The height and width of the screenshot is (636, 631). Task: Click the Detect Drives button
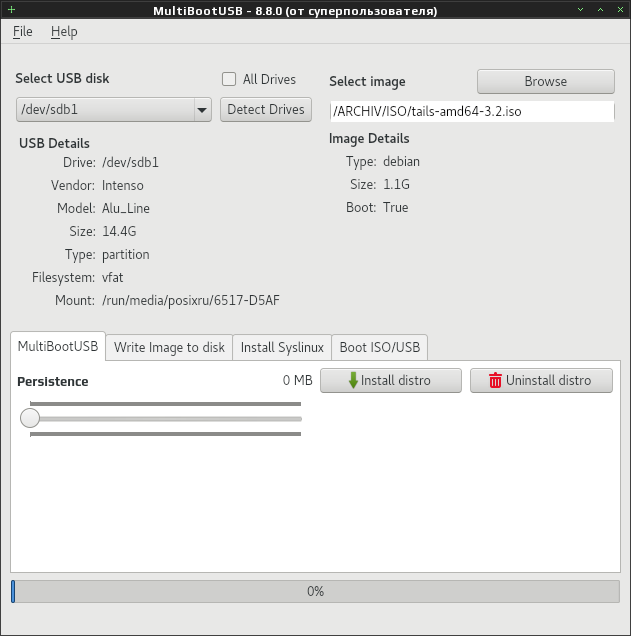coord(266,110)
